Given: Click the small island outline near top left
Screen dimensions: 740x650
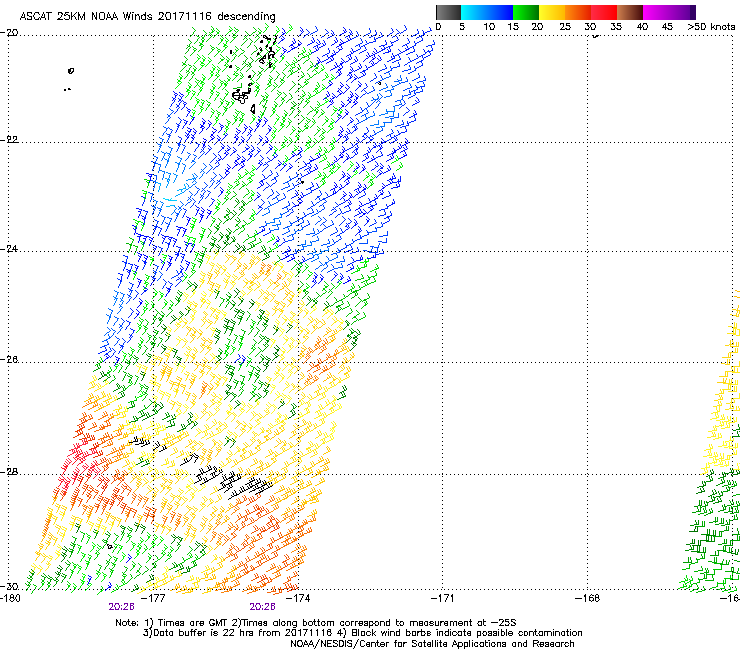Looking at the screenshot, I should coord(71,71).
